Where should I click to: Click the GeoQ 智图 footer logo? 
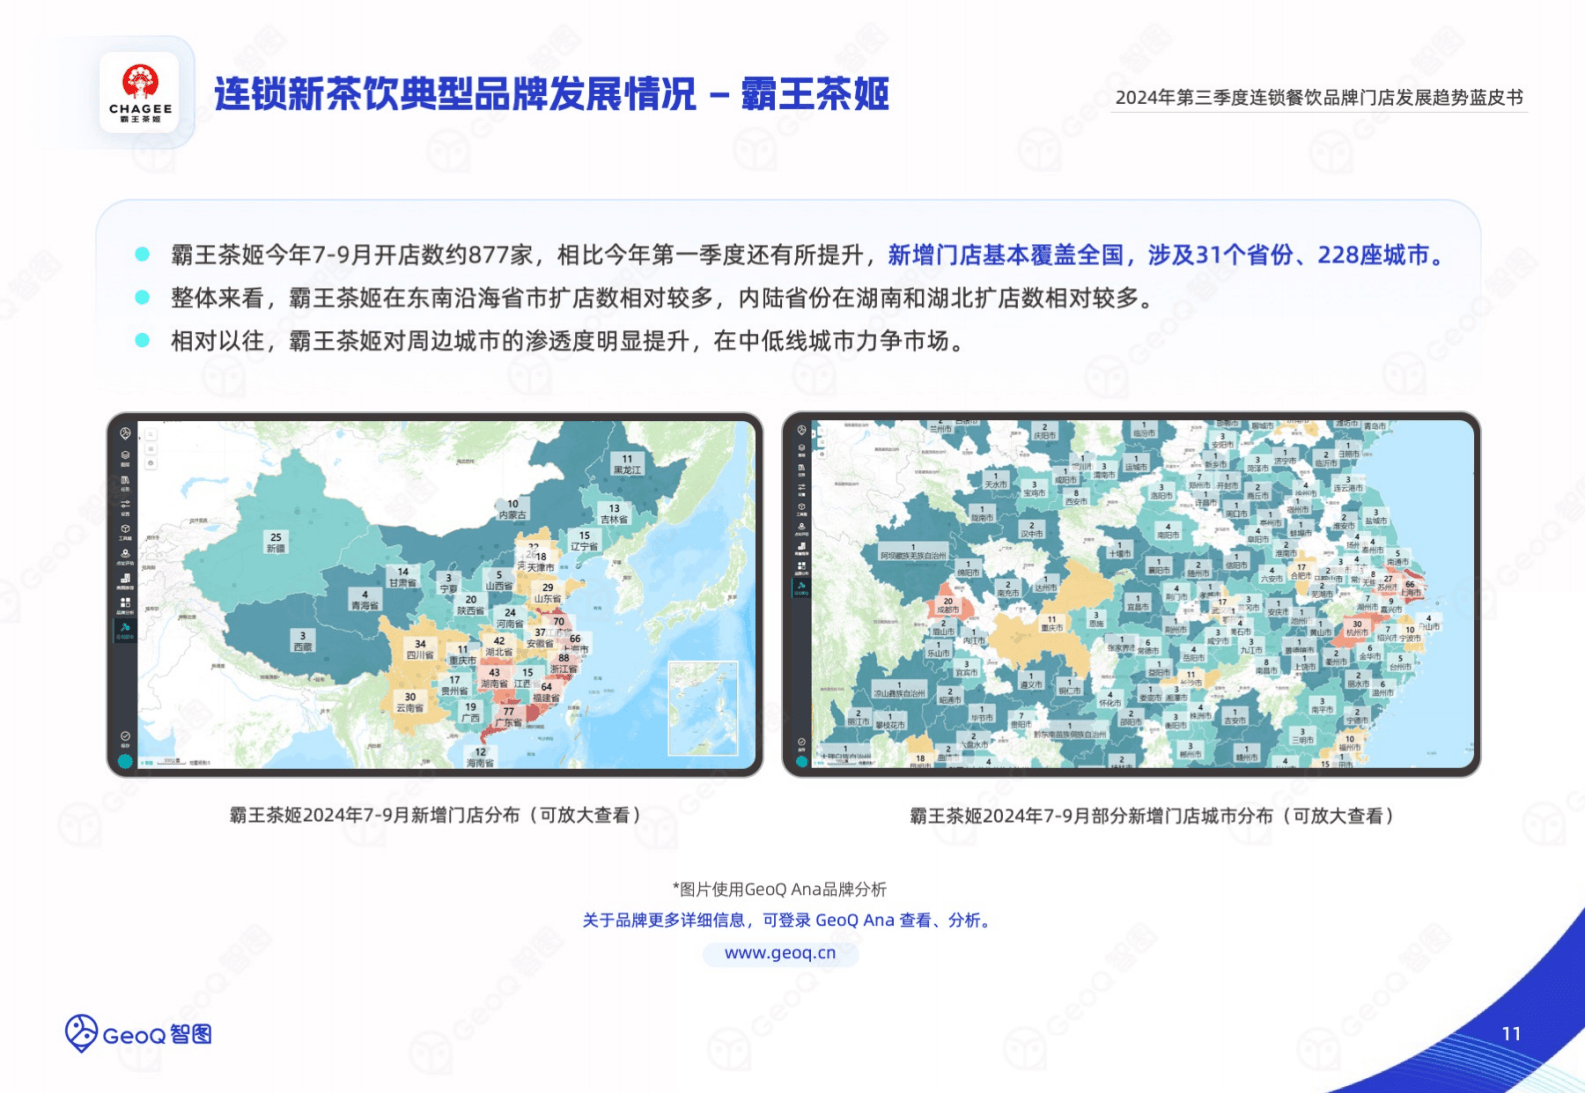[138, 1033]
